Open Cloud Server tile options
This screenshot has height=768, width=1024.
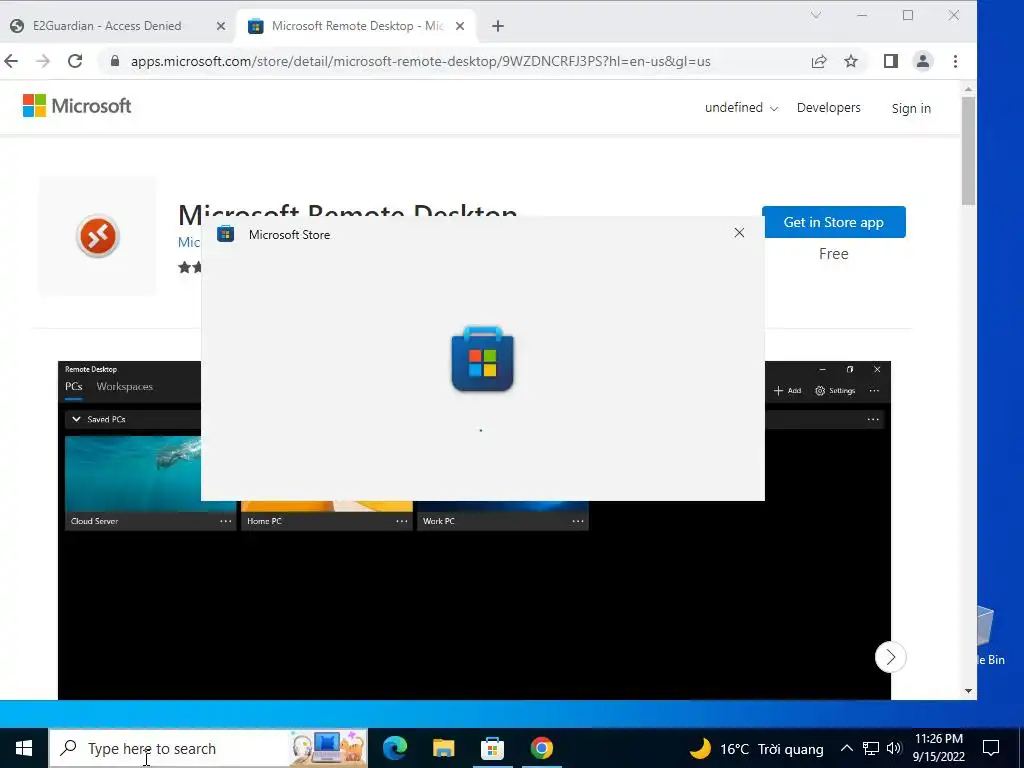[x=225, y=521]
